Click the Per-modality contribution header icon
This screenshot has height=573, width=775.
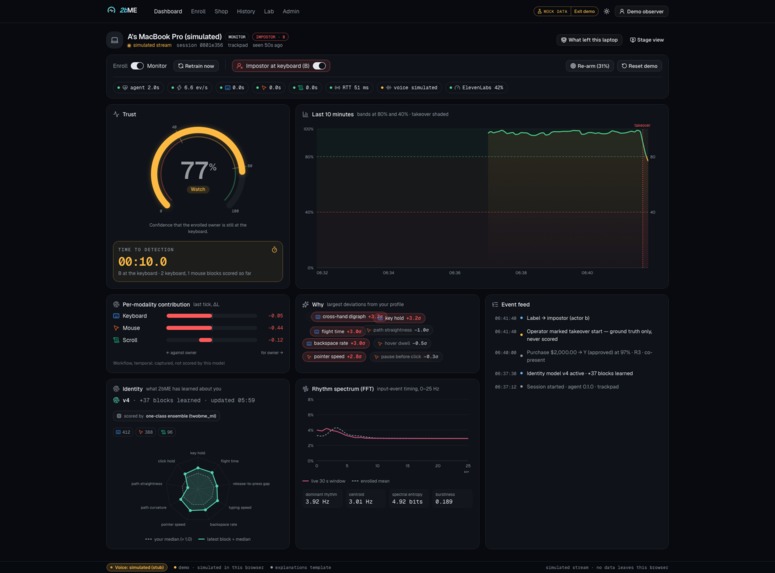116,305
